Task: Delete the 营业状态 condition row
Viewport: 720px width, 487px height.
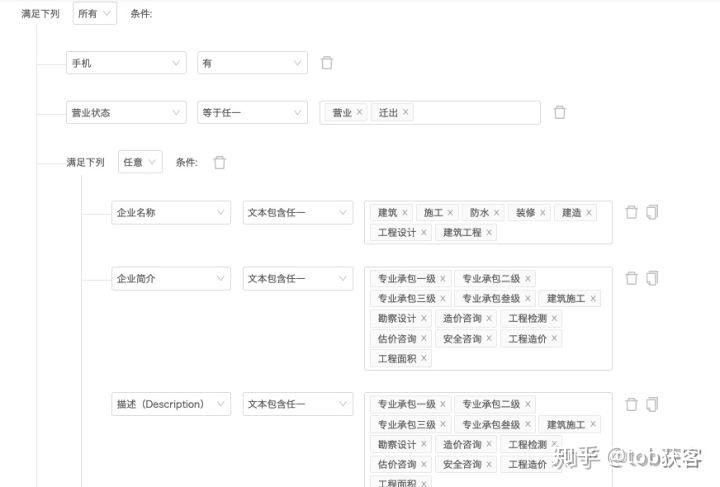Action: click(x=559, y=112)
